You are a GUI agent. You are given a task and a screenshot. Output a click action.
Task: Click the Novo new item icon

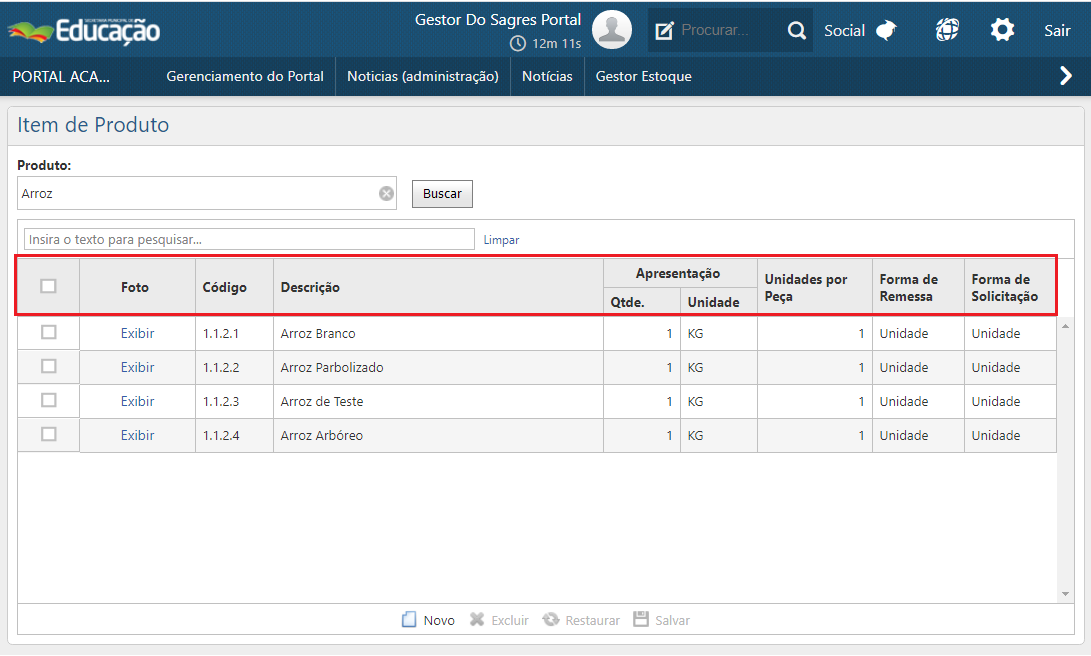pyautogui.click(x=409, y=620)
